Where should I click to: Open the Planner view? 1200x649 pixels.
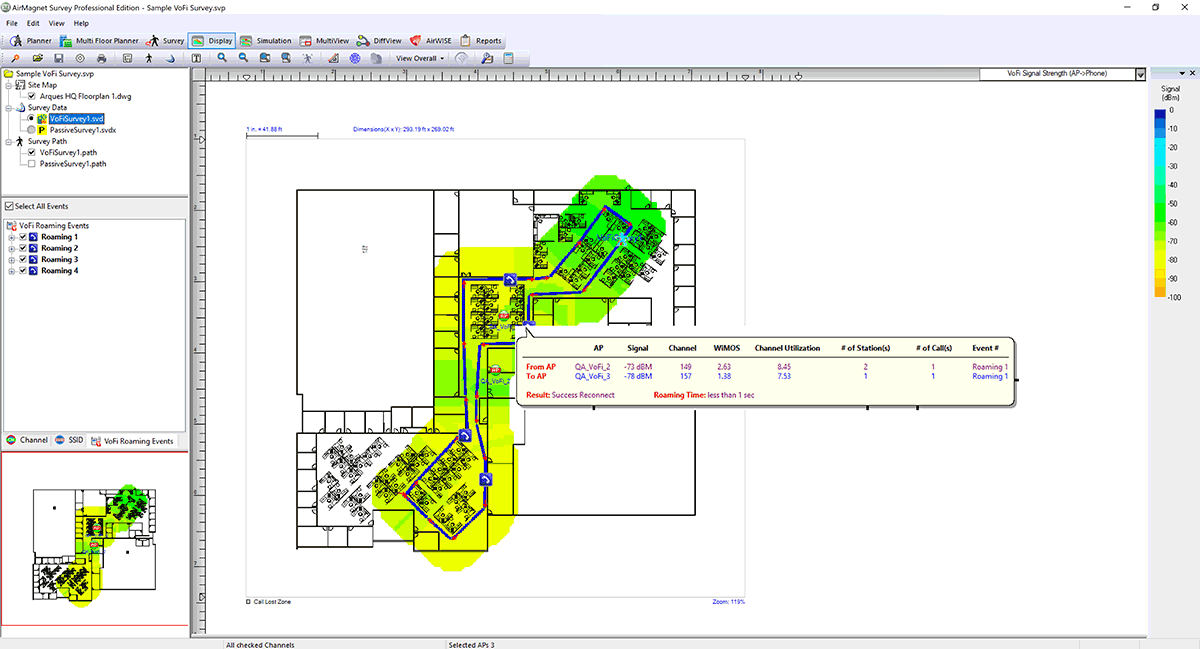coord(31,41)
